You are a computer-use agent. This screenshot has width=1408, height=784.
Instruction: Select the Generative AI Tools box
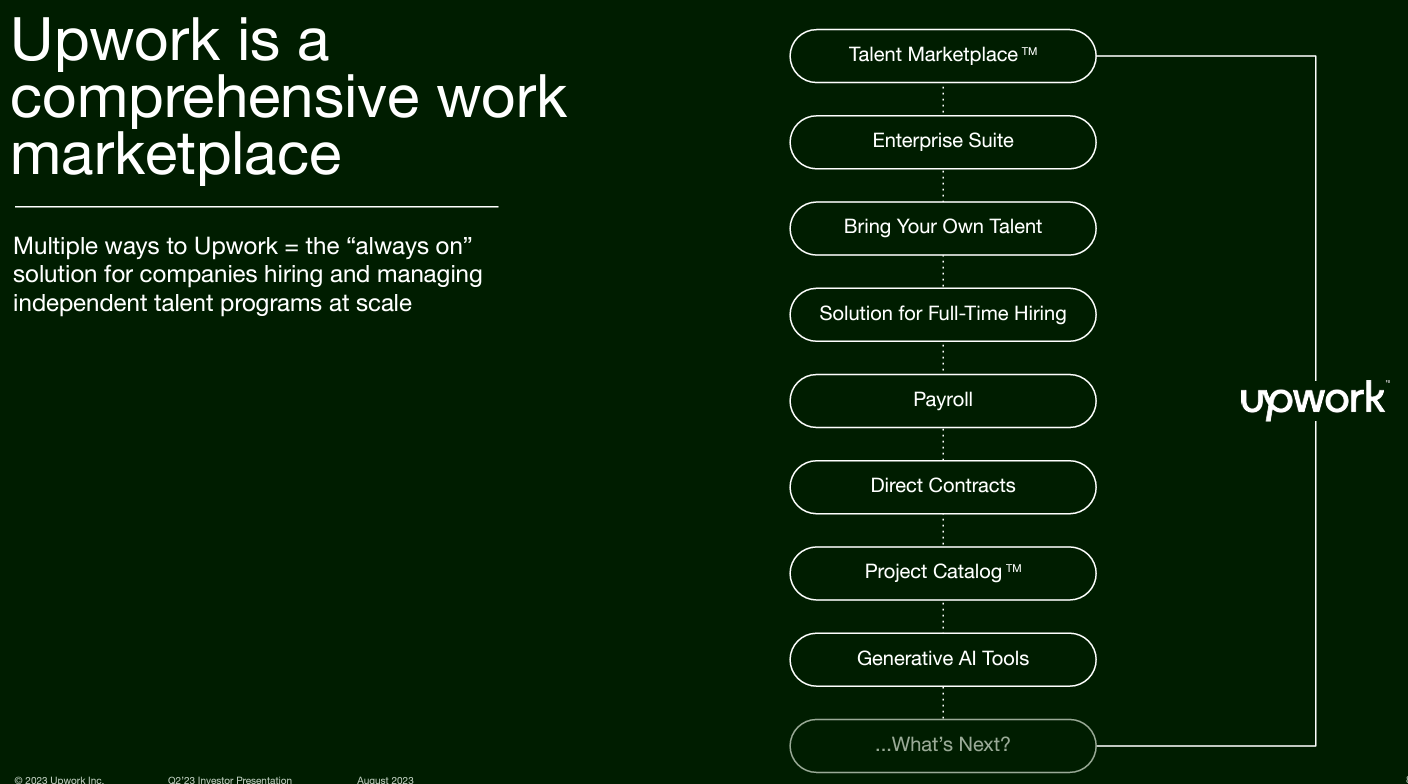[943, 660]
